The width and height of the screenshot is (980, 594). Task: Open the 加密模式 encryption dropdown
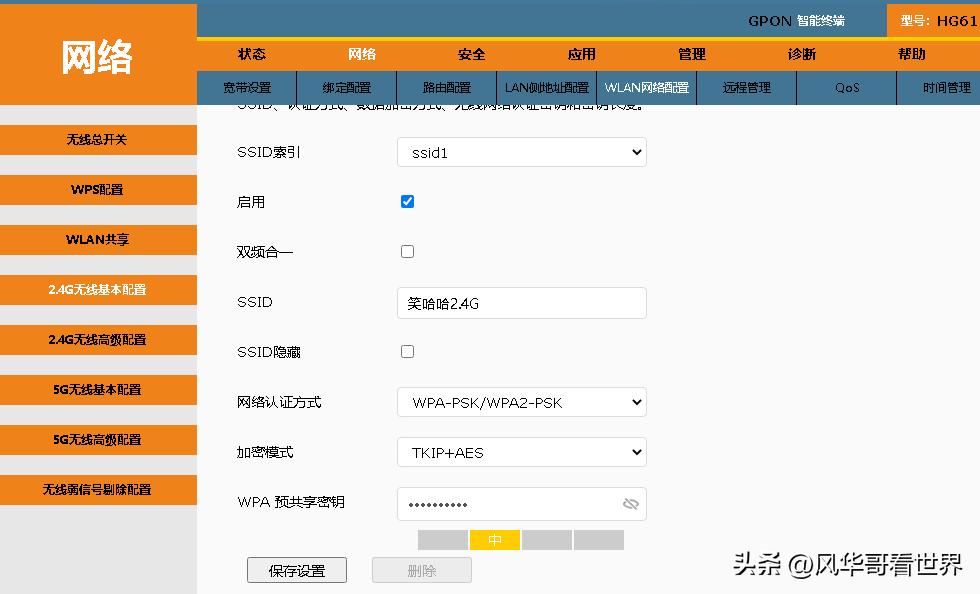(x=521, y=452)
